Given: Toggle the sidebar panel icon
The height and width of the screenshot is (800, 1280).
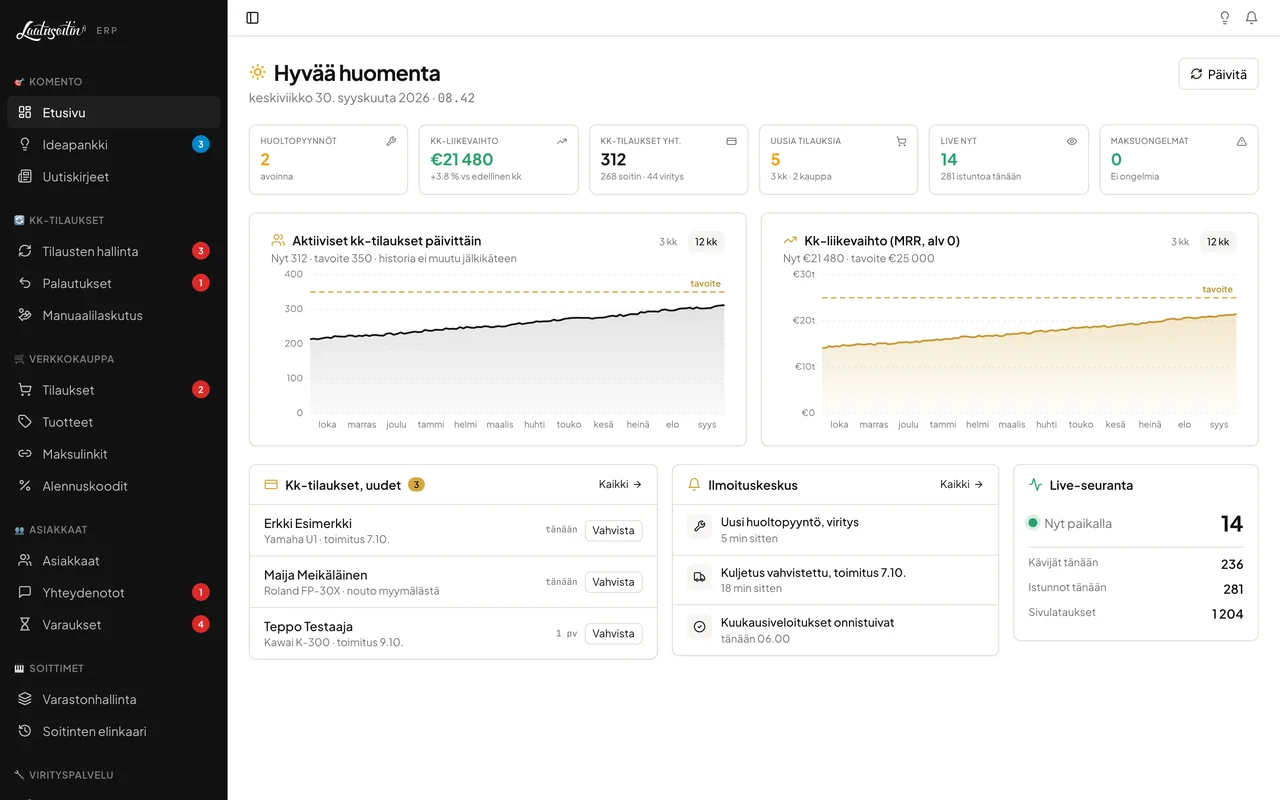Looking at the screenshot, I should click(252, 18).
